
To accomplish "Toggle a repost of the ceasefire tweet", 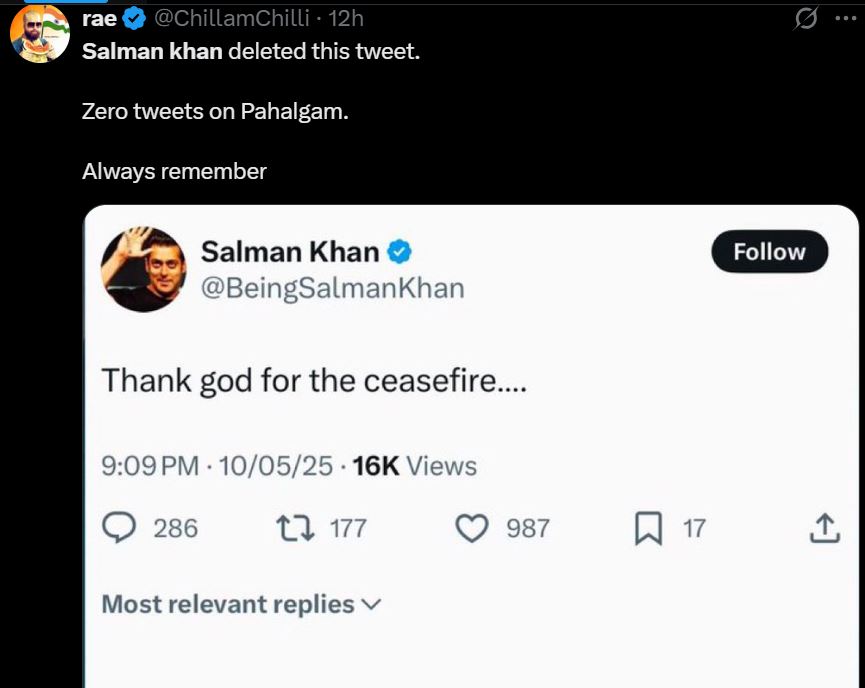I will coord(292,527).
